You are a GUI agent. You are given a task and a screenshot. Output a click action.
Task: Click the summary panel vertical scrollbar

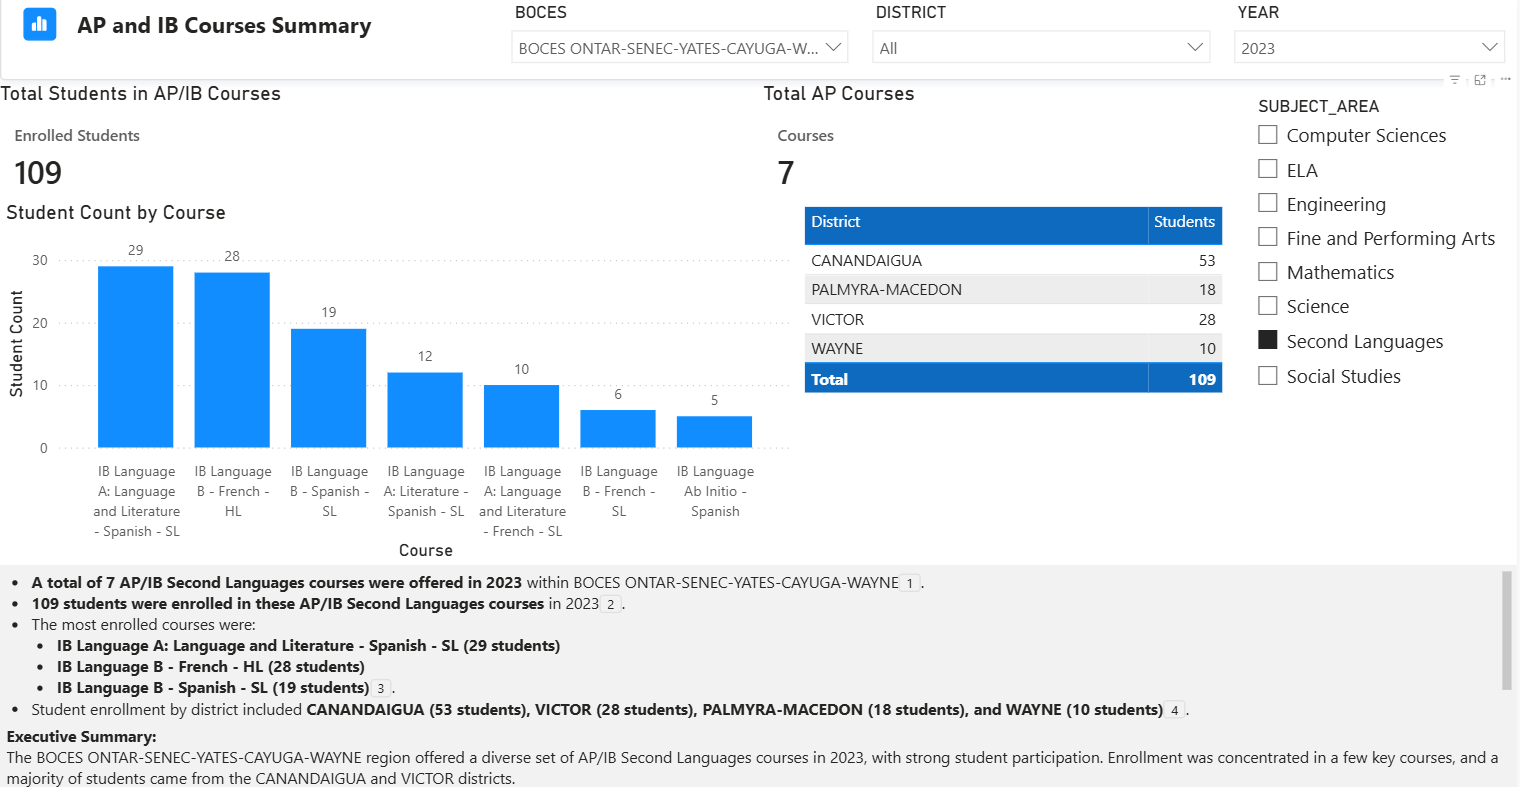coord(1507,630)
